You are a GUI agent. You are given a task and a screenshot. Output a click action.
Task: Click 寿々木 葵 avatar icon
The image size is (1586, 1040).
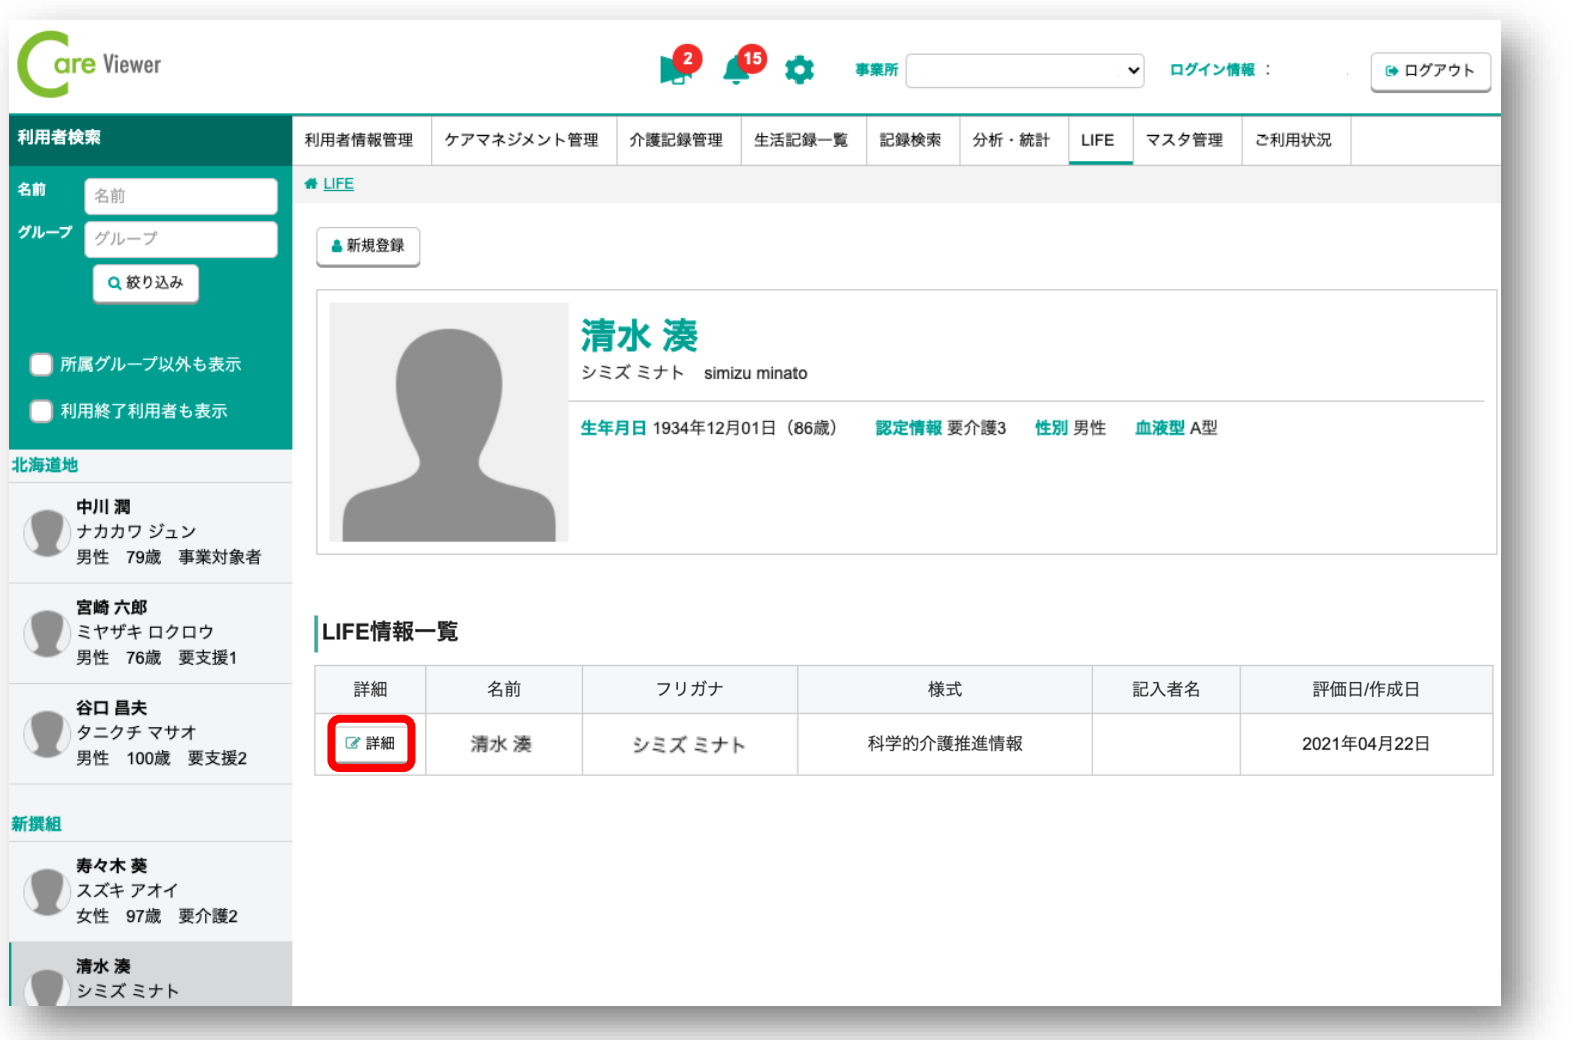(46, 891)
